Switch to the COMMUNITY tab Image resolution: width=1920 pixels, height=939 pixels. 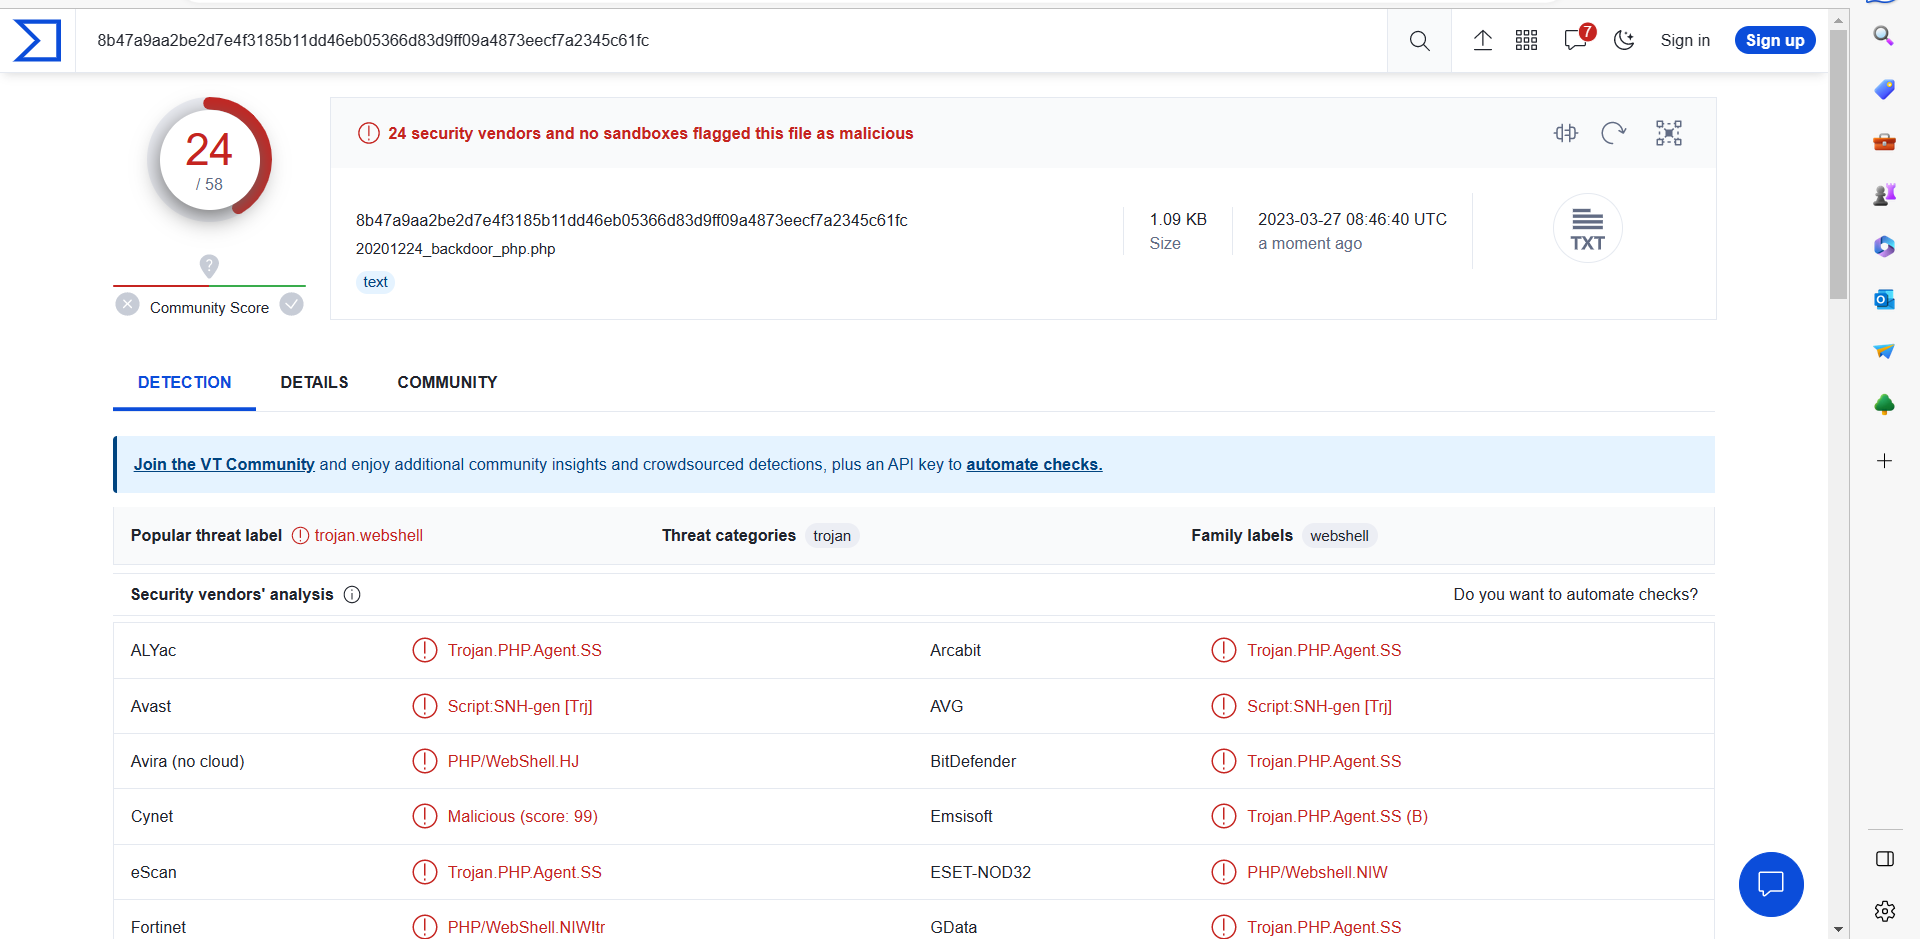[x=447, y=382]
